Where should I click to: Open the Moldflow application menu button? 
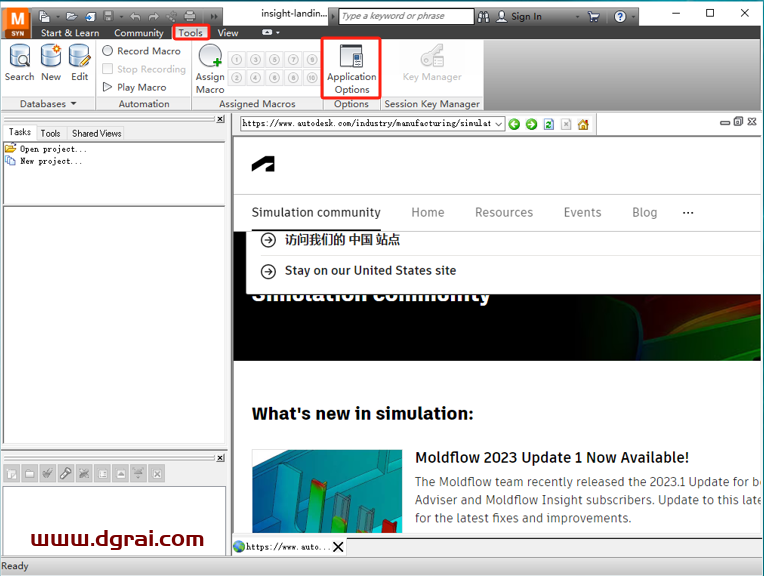(x=18, y=23)
